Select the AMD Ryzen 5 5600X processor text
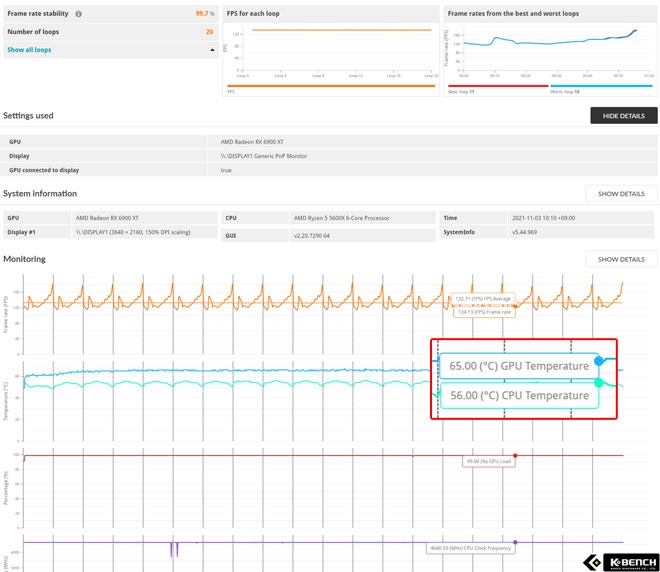The height and width of the screenshot is (572, 660). pyautogui.click(x=341, y=218)
